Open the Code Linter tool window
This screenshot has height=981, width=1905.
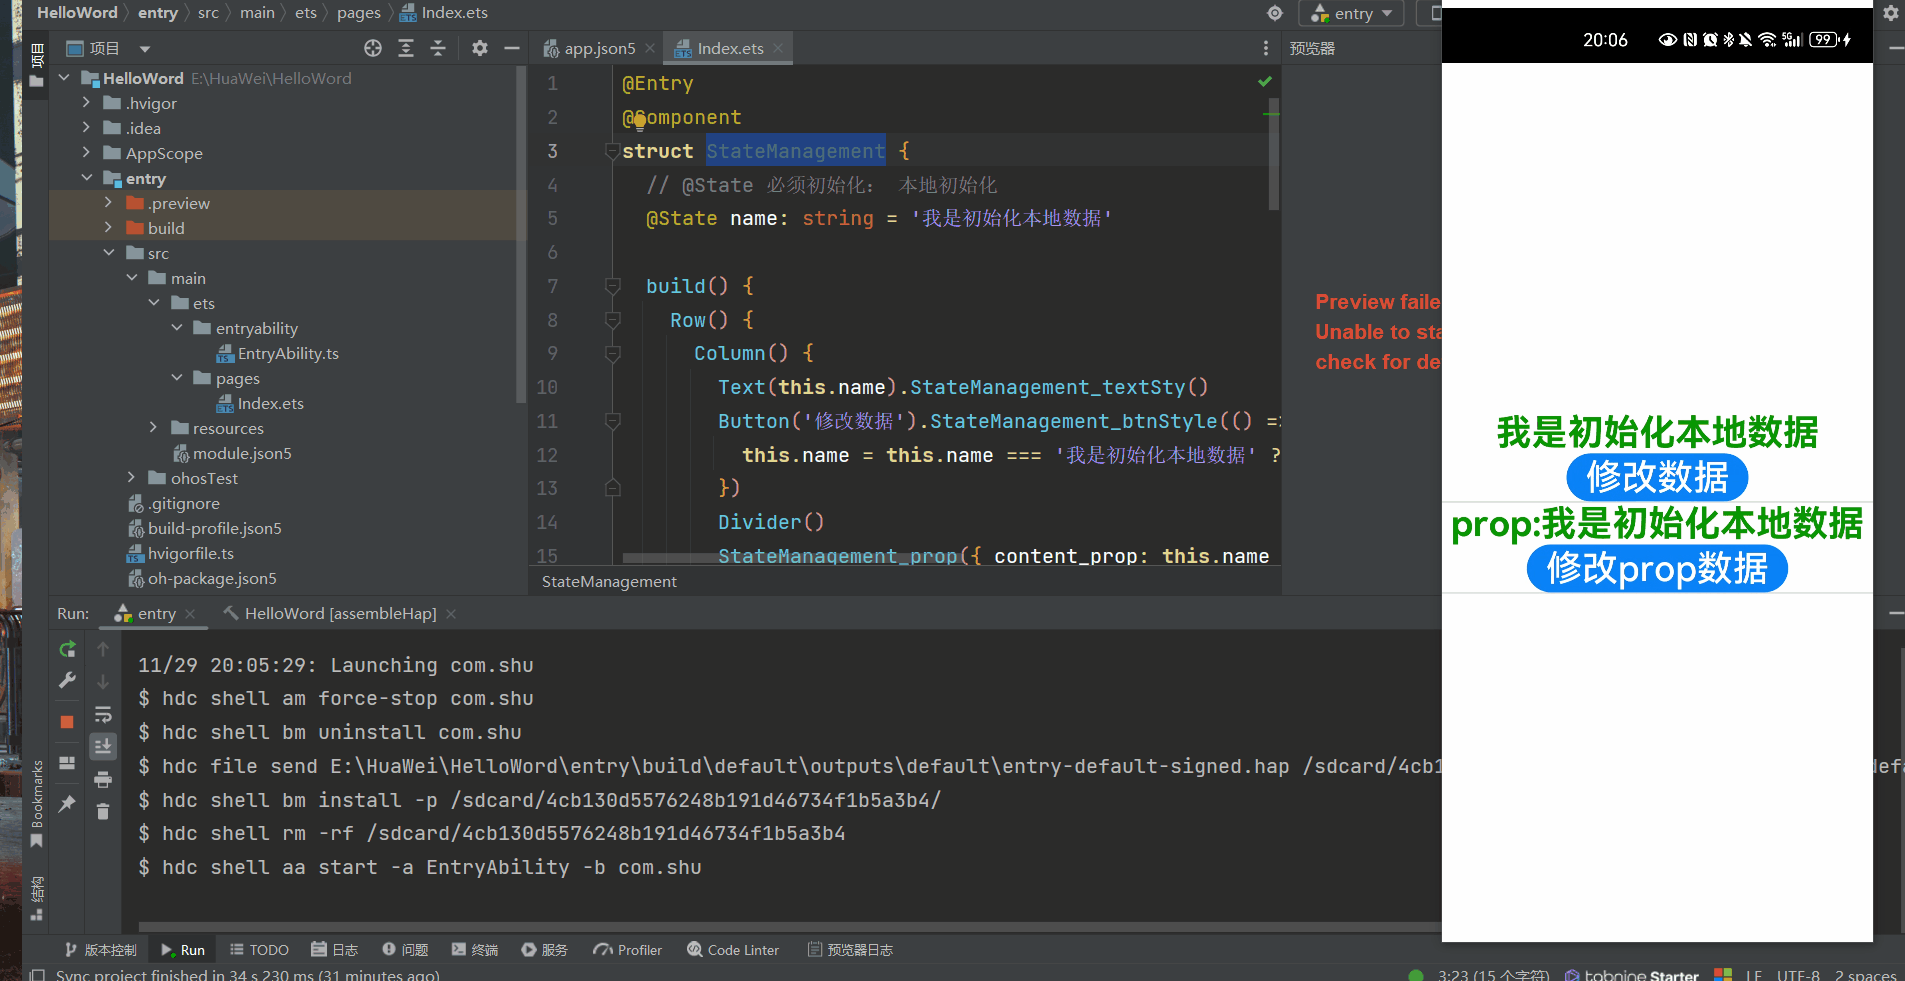(x=733, y=950)
